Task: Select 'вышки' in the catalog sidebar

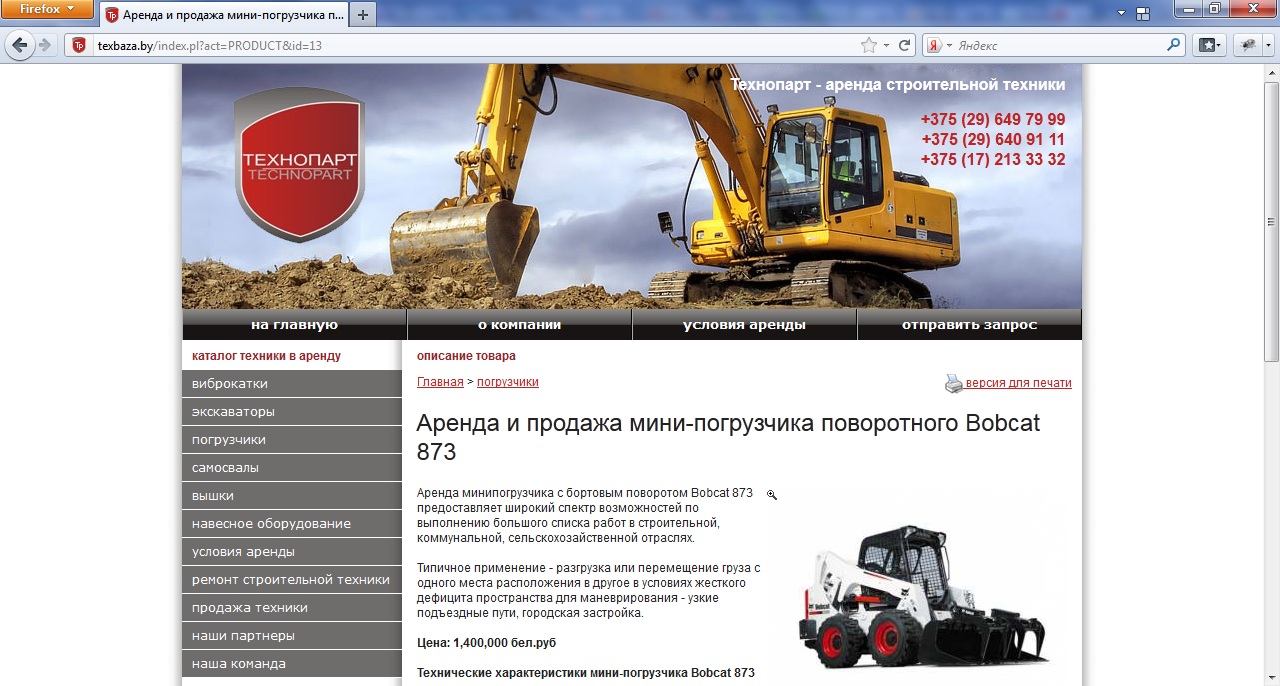Action: tap(292, 496)
